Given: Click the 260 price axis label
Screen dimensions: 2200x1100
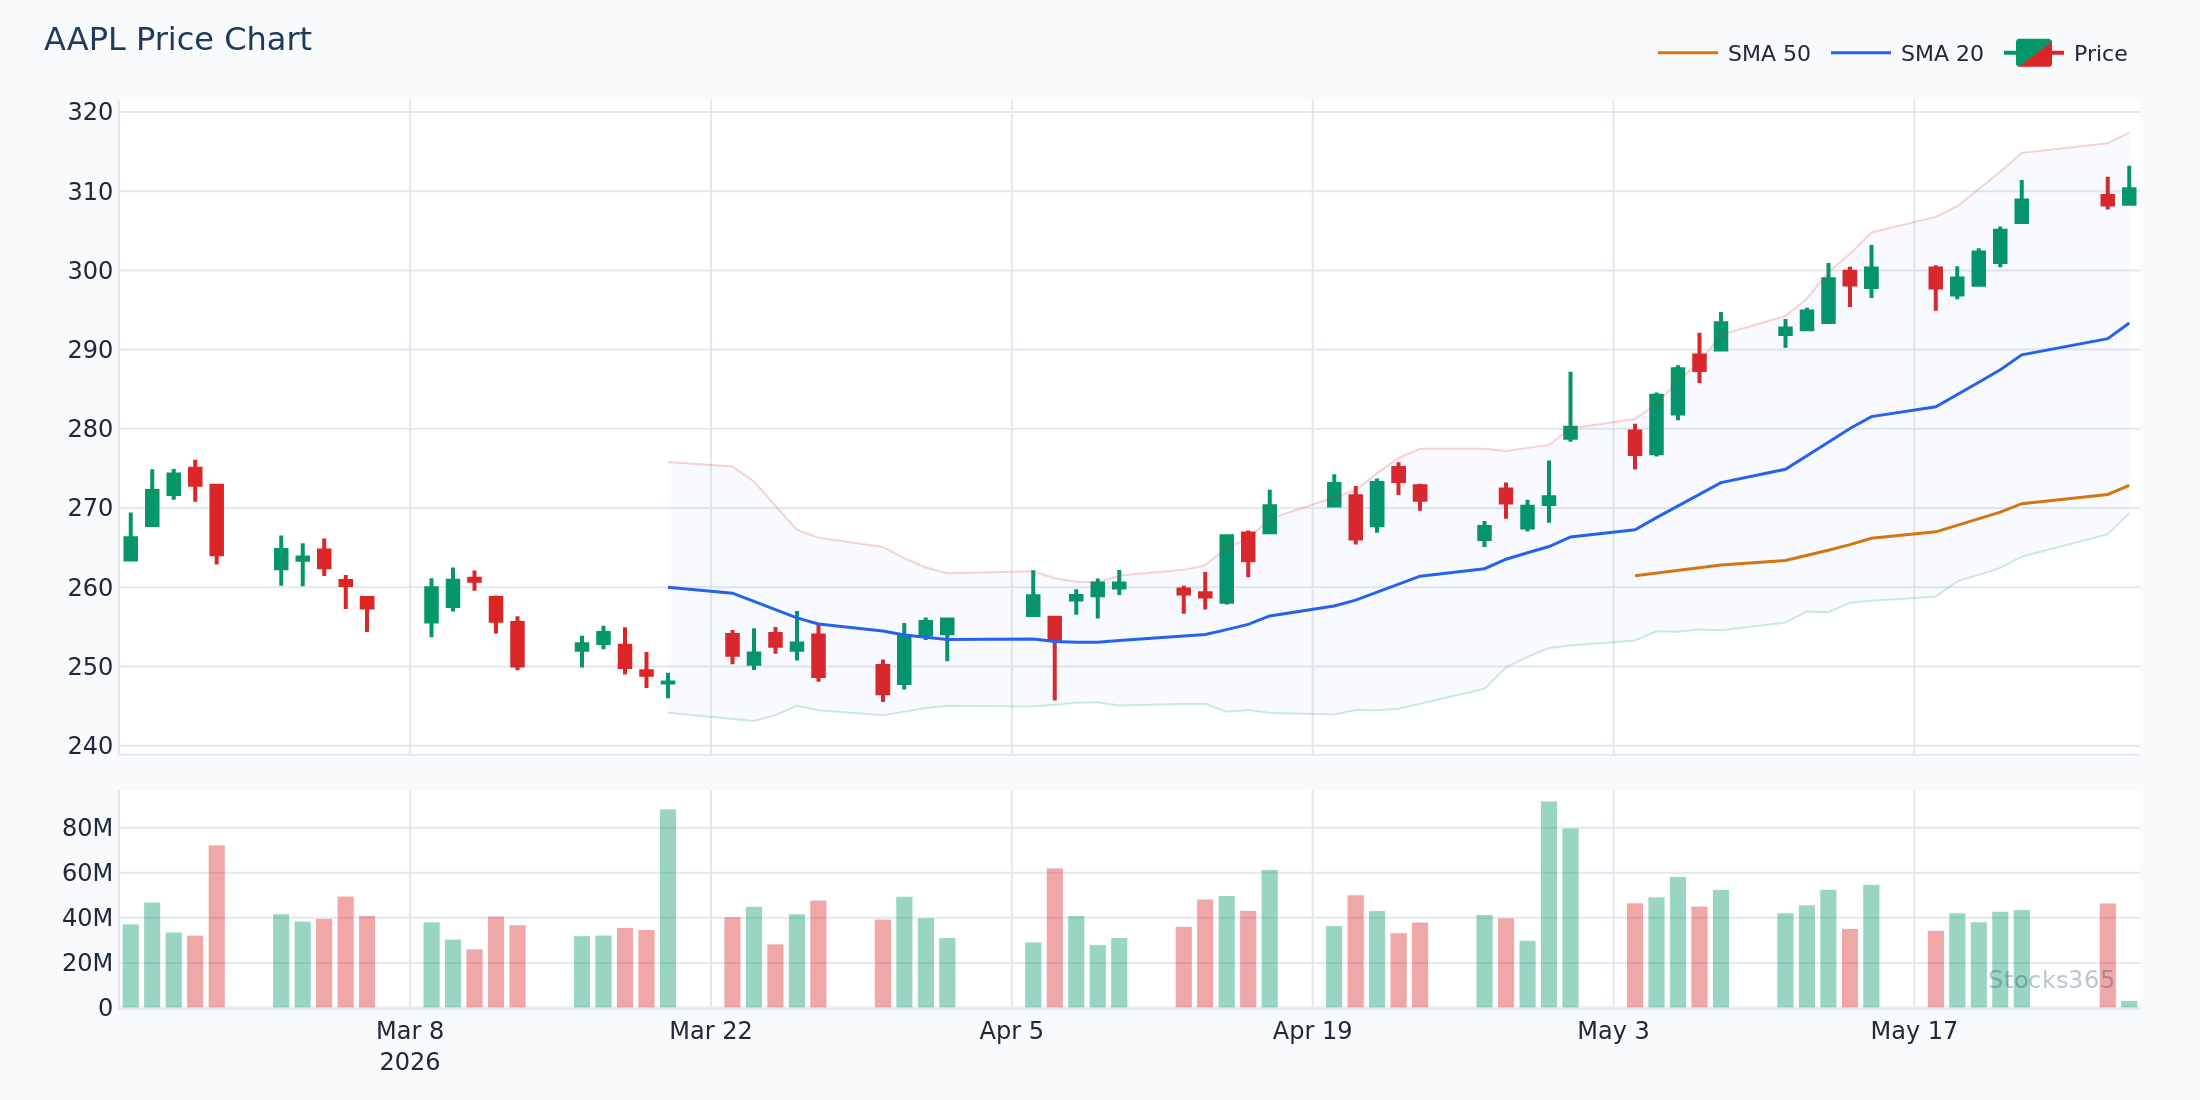Looking at the screenshot, I should tap(90, 588).
